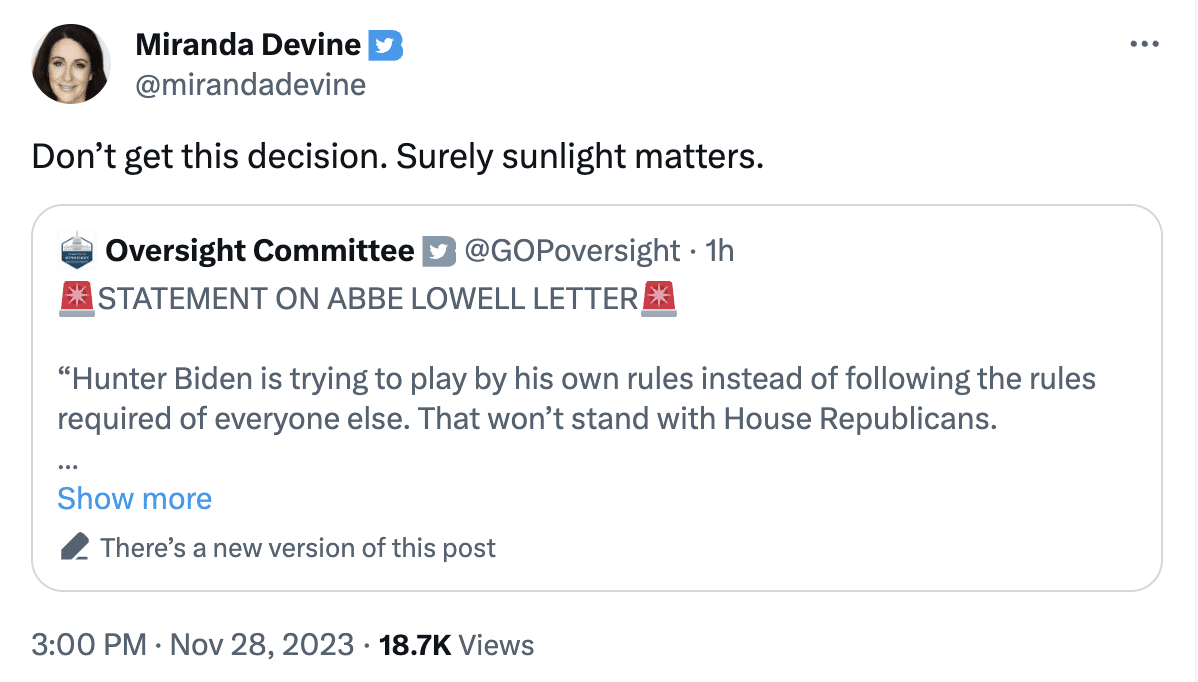The height and width of the screenshot is (682, 1198).
Task: Click the @GOPoversight handle
Action: coord(573,251)
